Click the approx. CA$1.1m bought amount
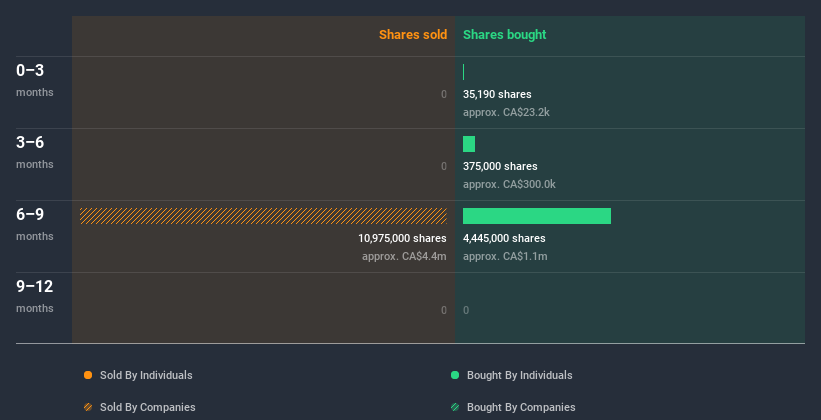Viewport: 821px width, 420px height. click(505, 257)
